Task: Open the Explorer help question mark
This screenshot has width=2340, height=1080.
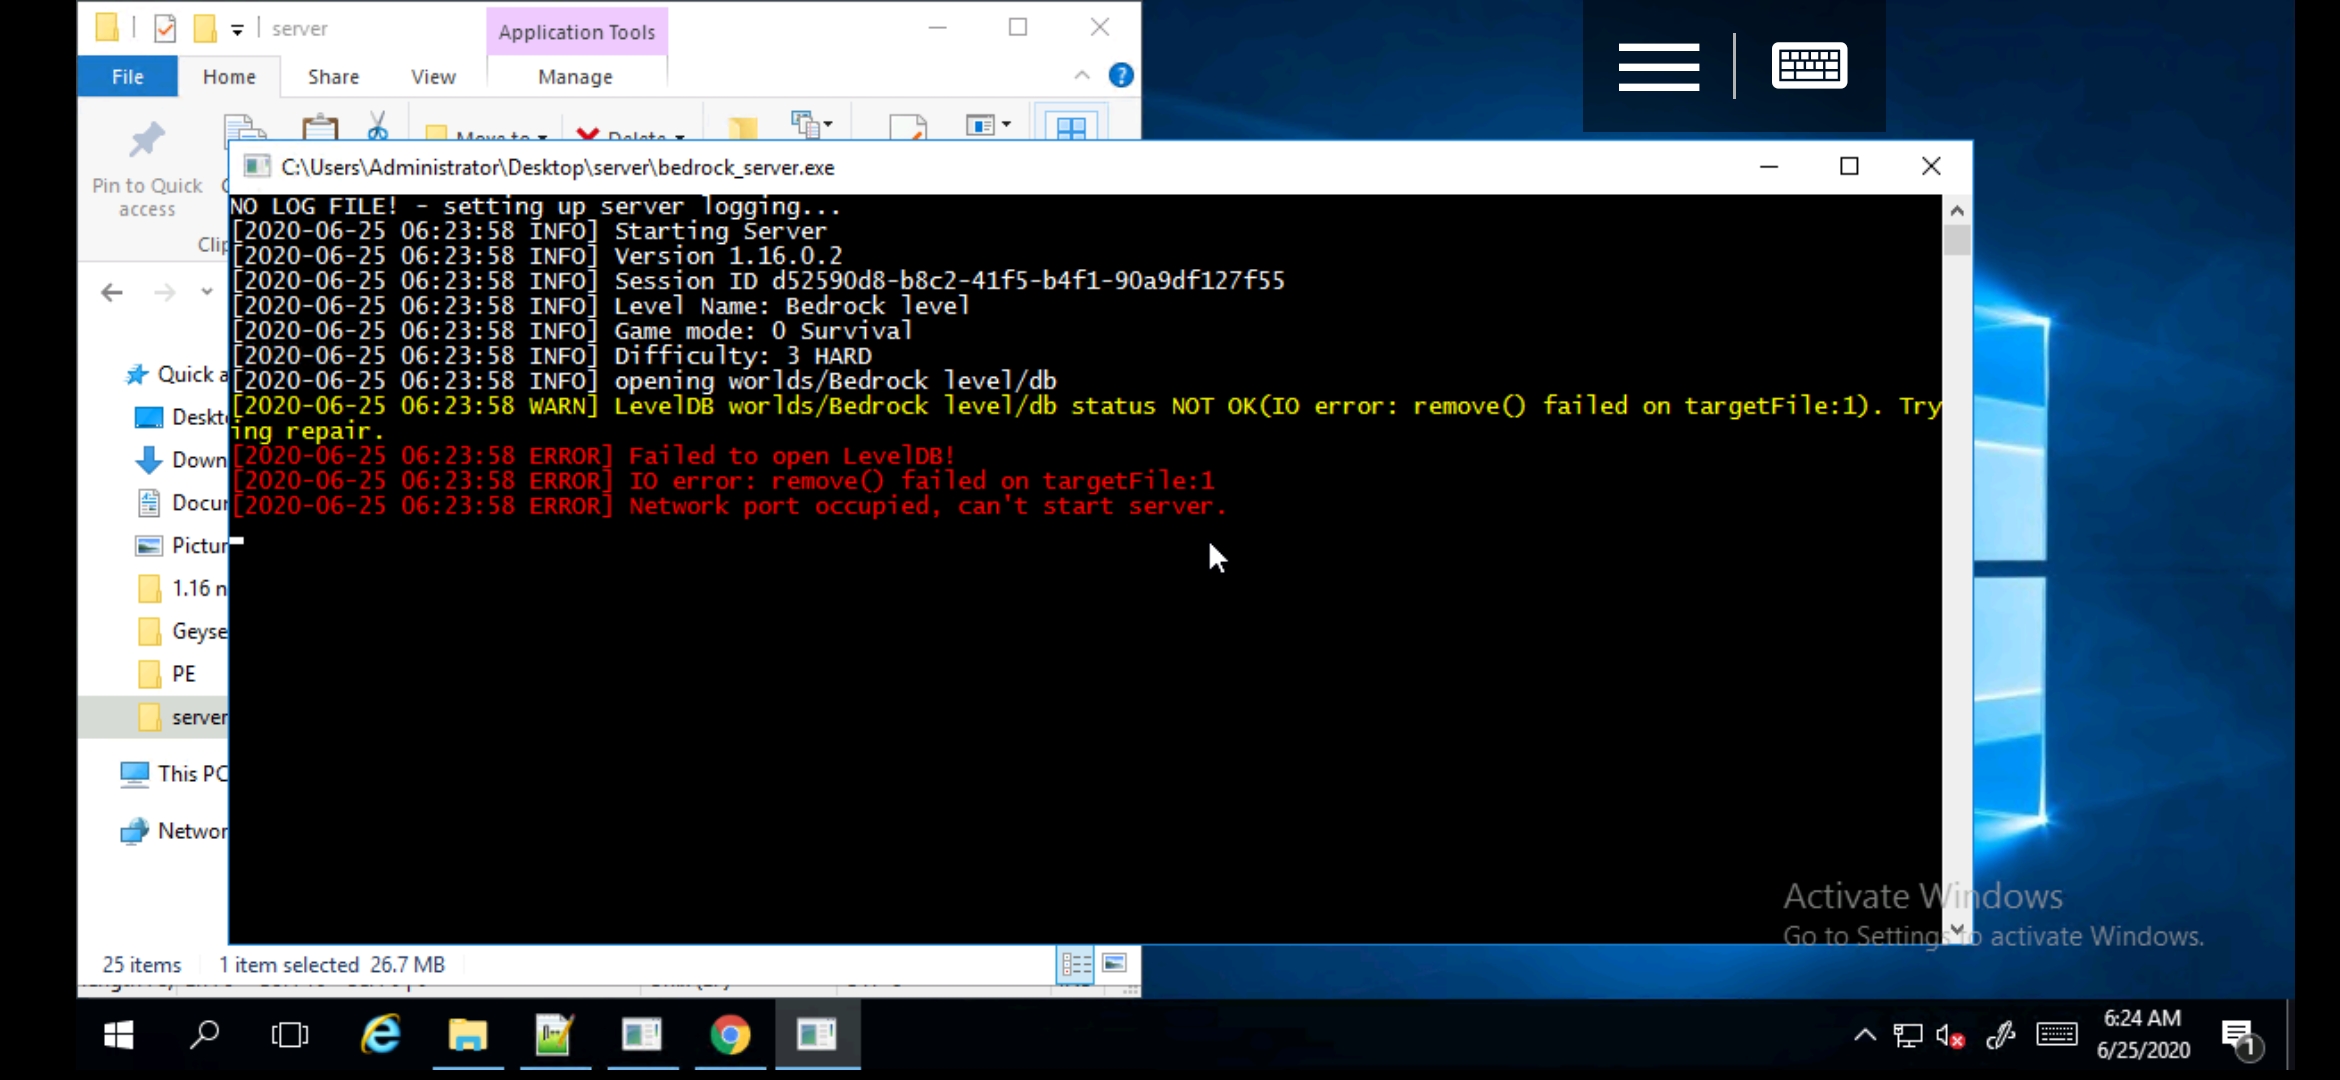Action: pos(1121,76)
